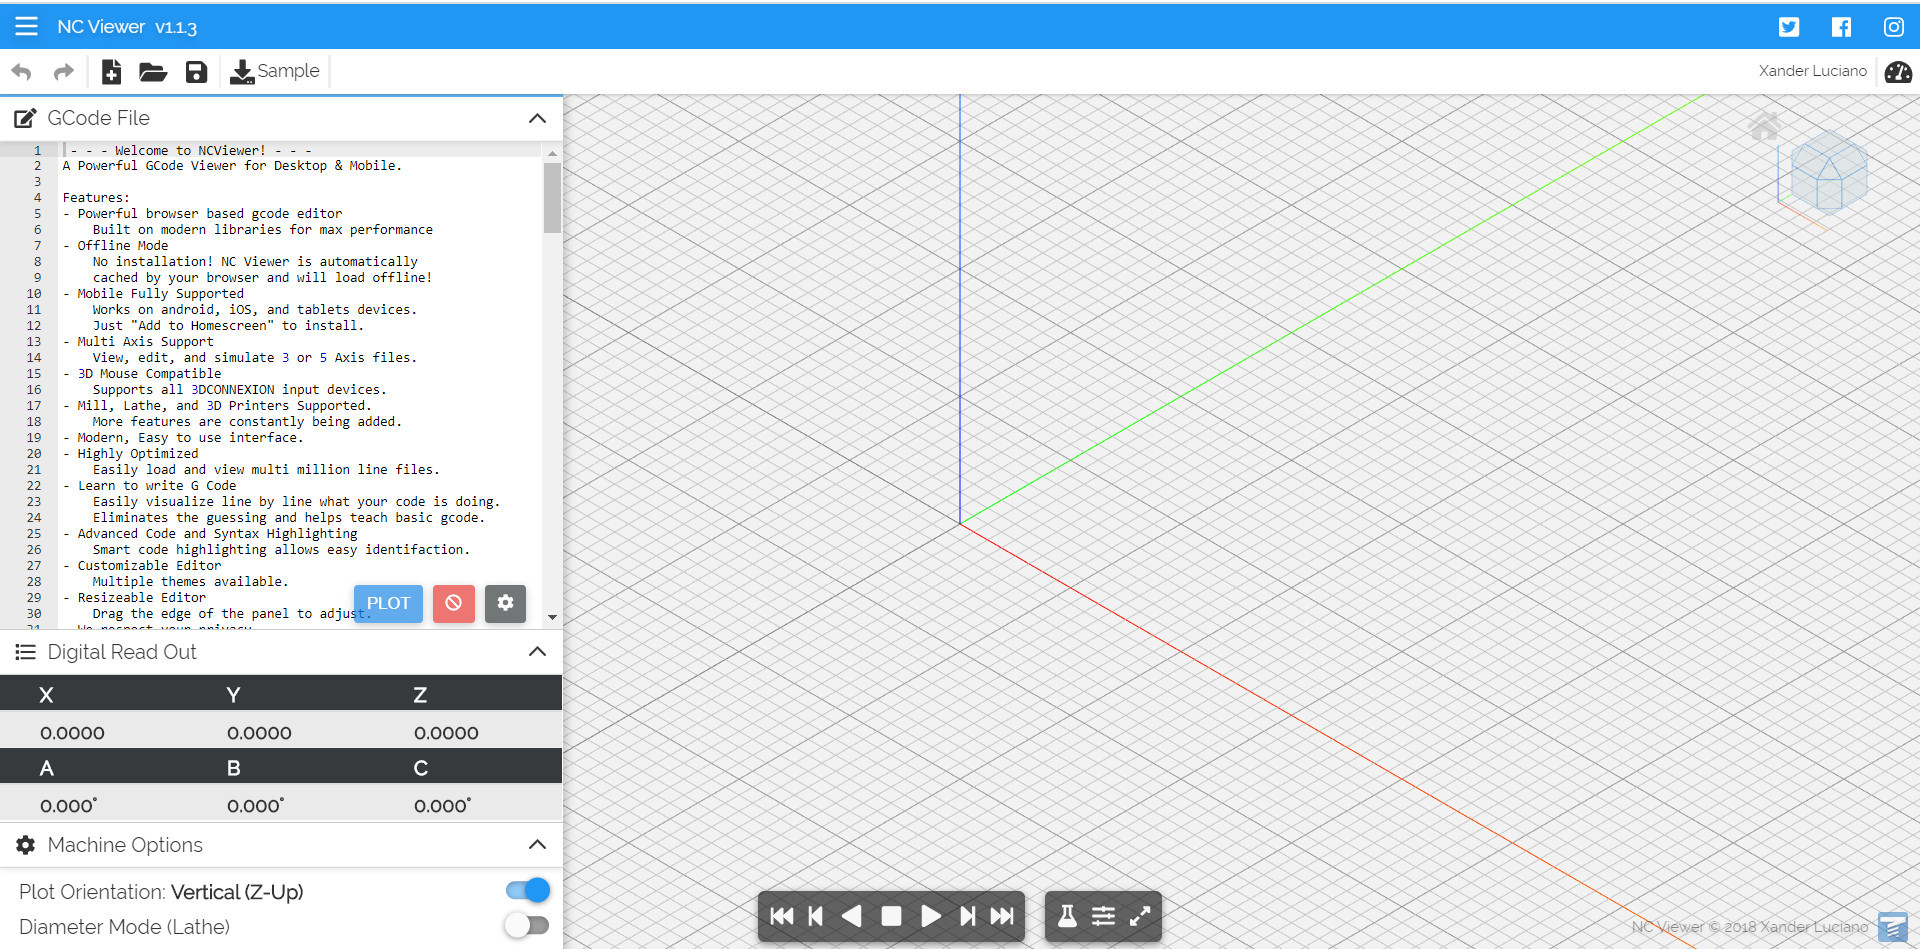Click the undo arrow
The width and height of the screenshot is (1920, 949).
(21, 71)
